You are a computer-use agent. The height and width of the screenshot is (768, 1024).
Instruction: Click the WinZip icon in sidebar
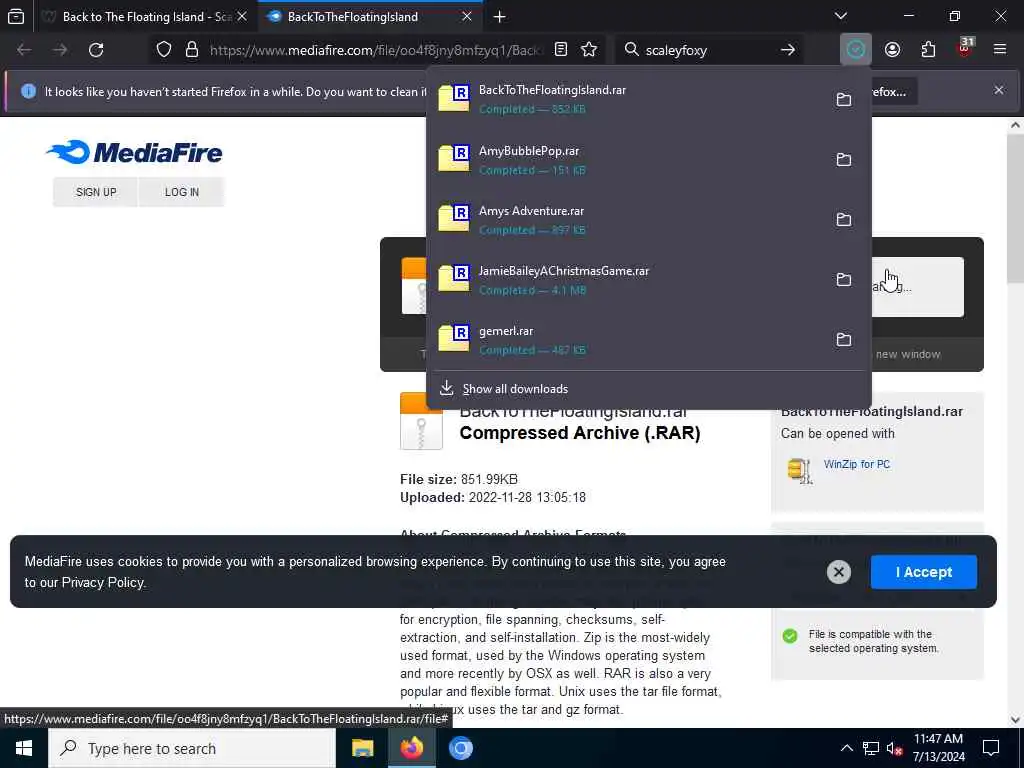pos(799,470)
